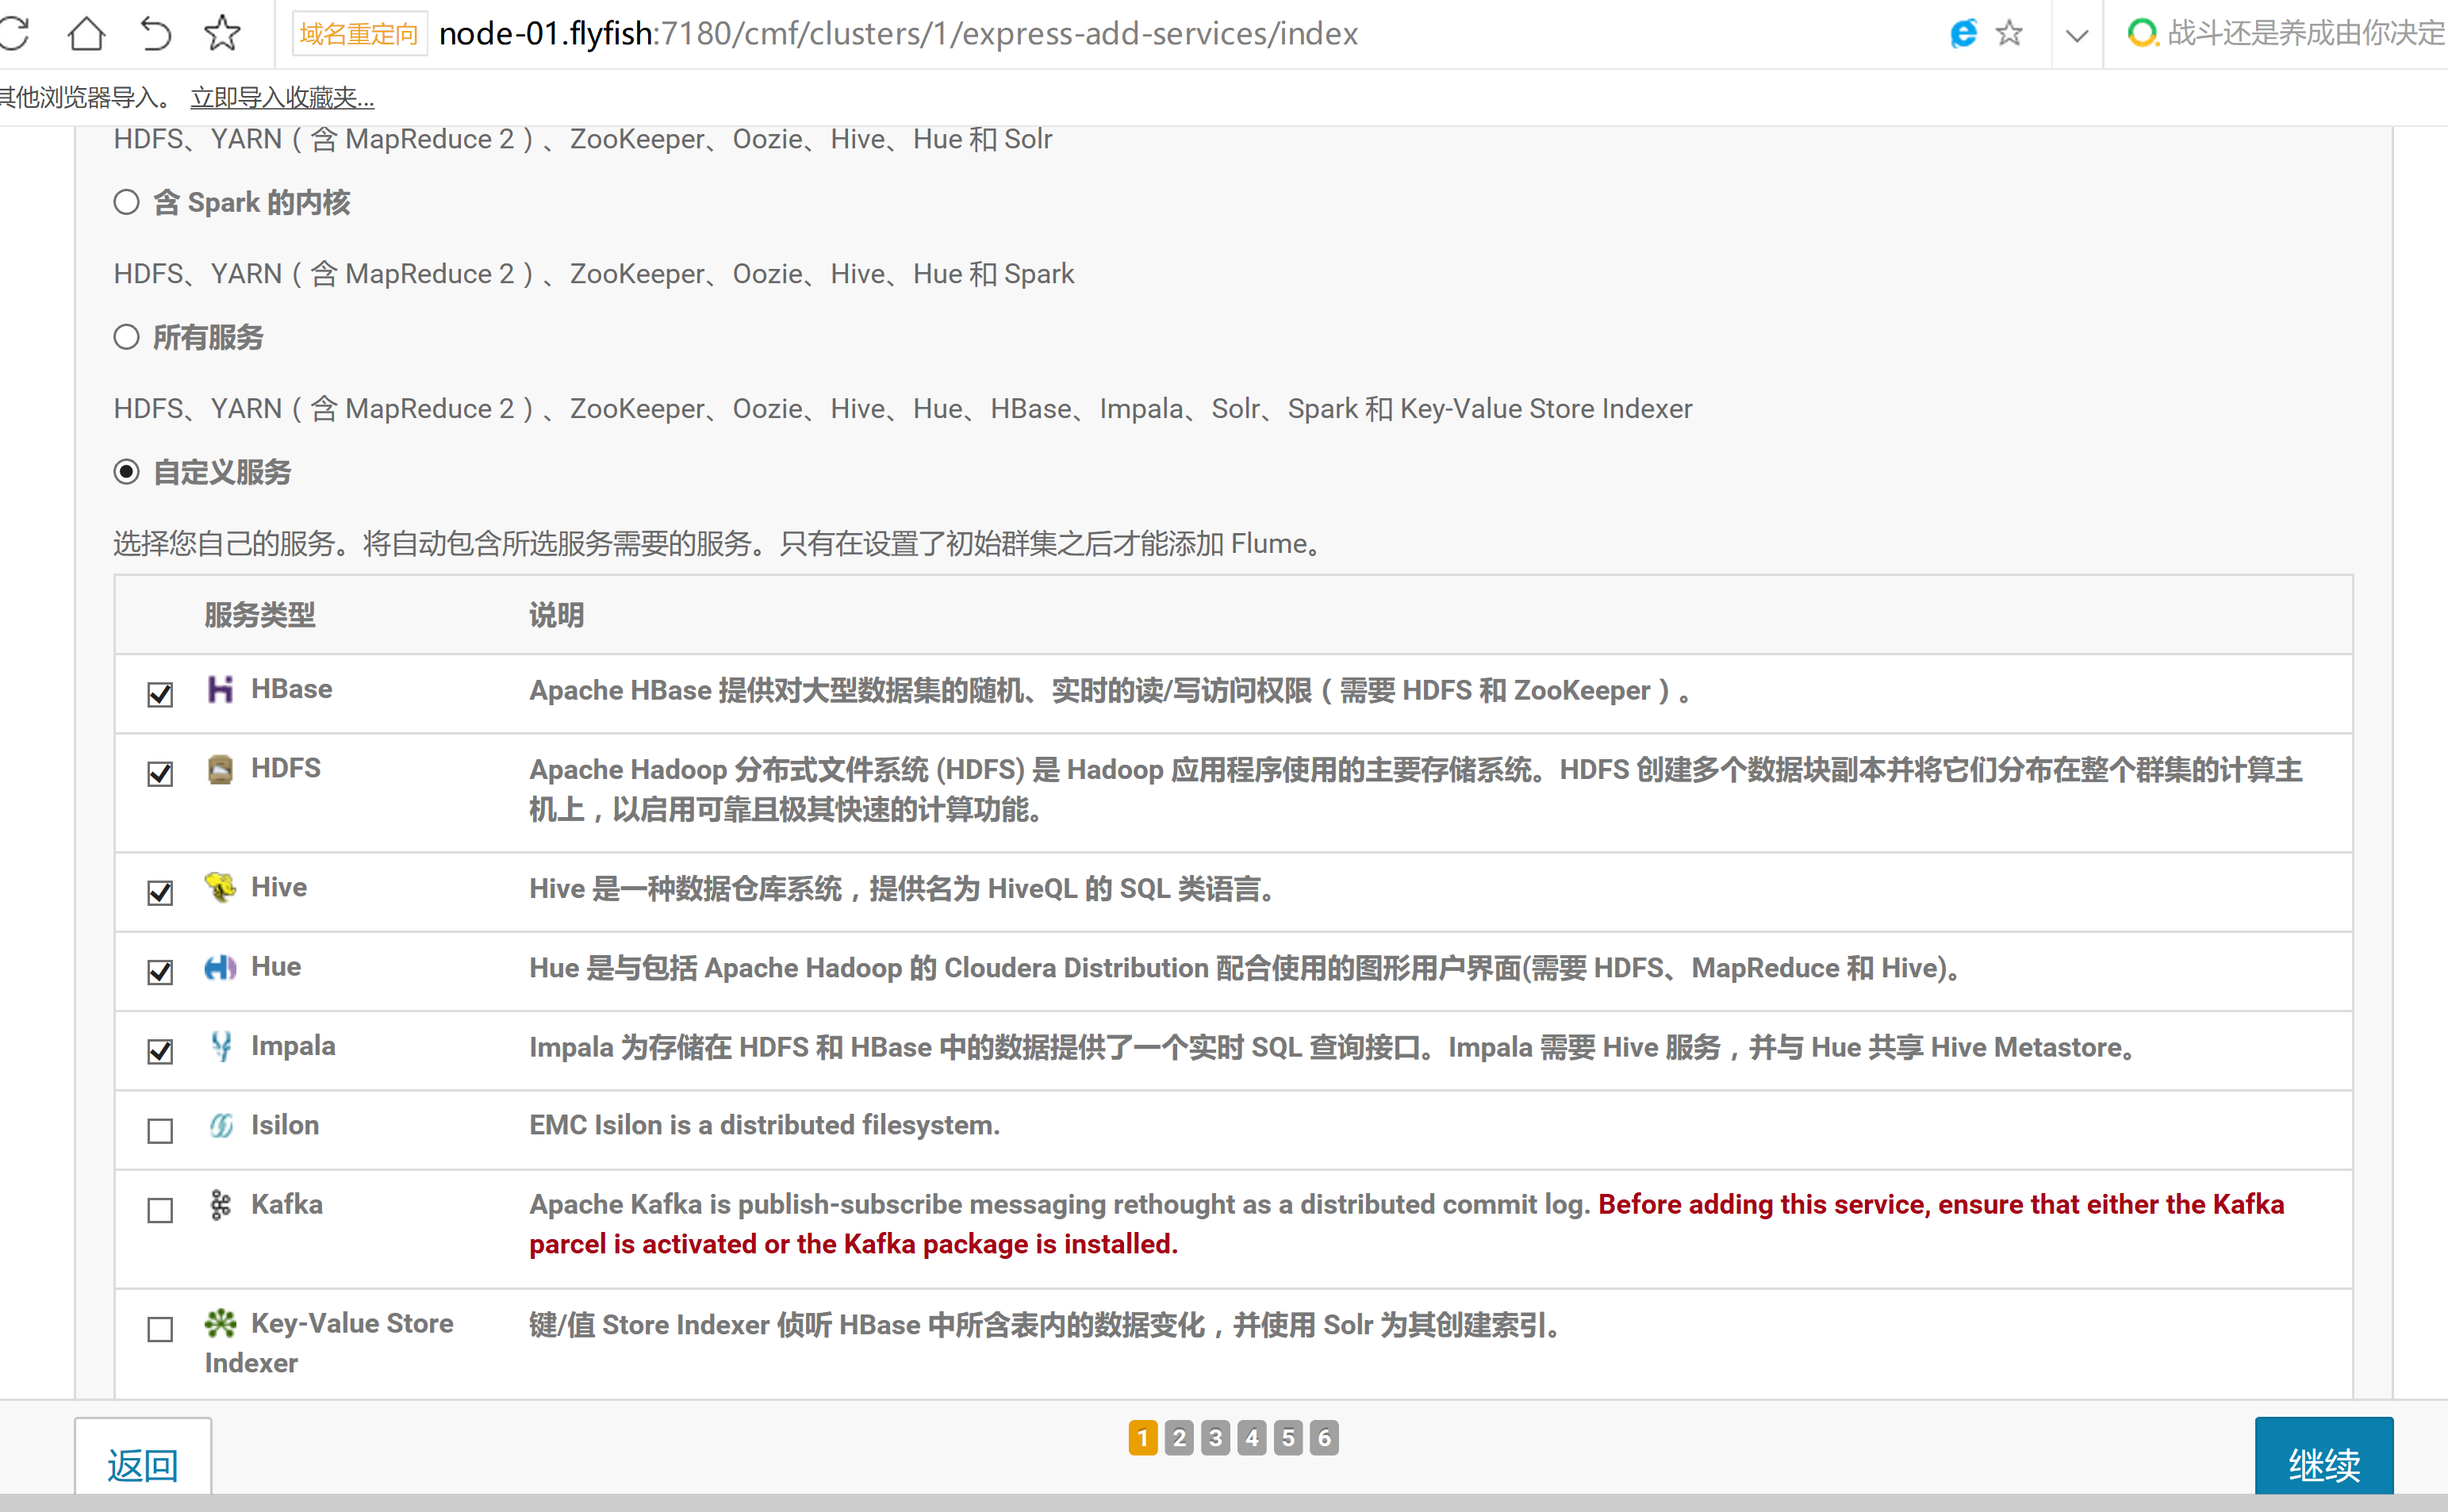This screenshot has width=2448, height=1512.
Task: Click the bookmark star in toolbar
Action: tap(222, 34)
